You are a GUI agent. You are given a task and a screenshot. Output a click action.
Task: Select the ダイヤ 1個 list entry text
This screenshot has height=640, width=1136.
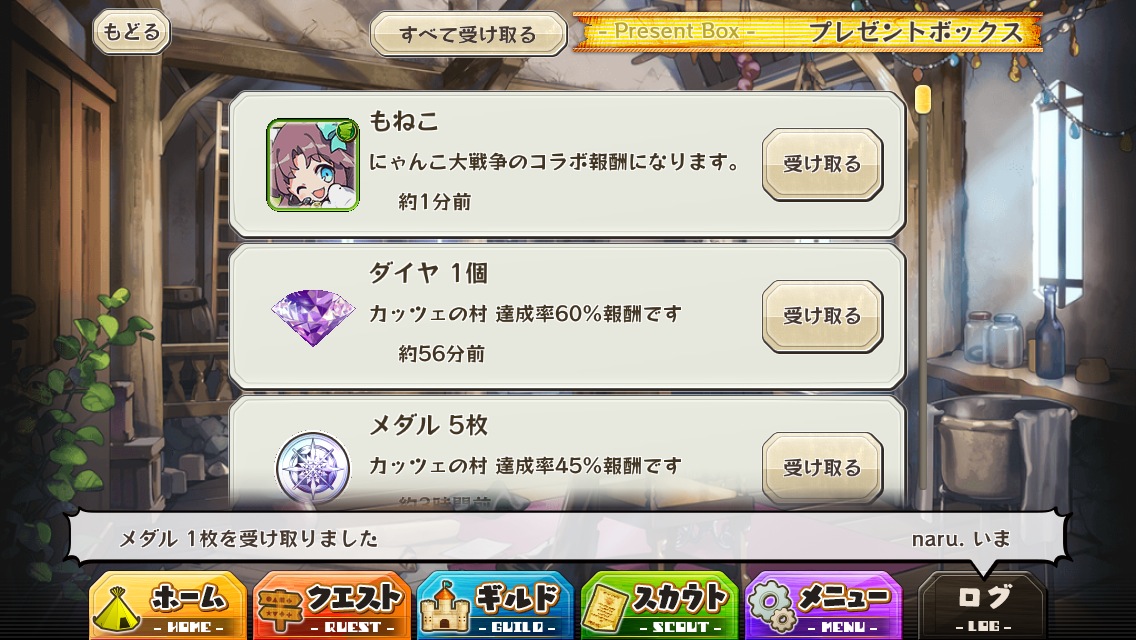pos(428,273)
